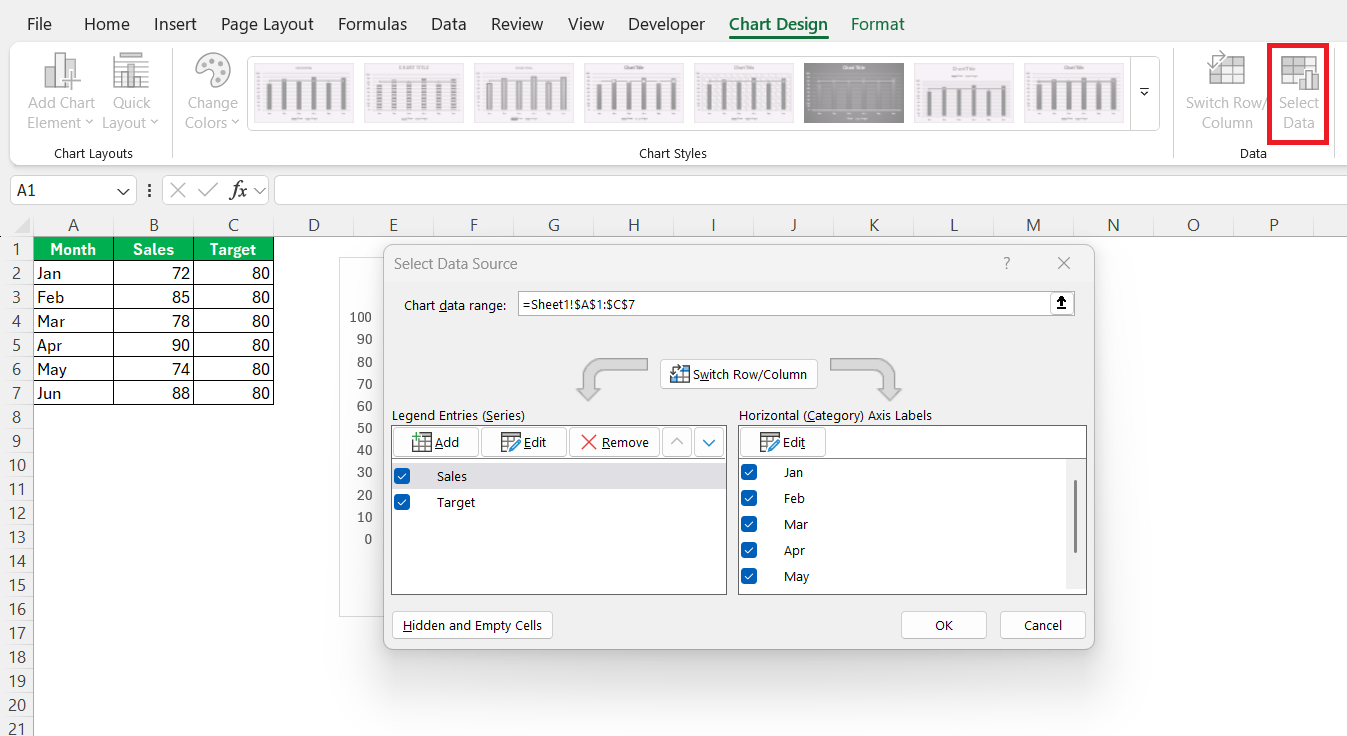The width and height of the screenshot is (1347, 736).
Task: Apply the dark-background chart style thumbnail
Action: point(854,93)
